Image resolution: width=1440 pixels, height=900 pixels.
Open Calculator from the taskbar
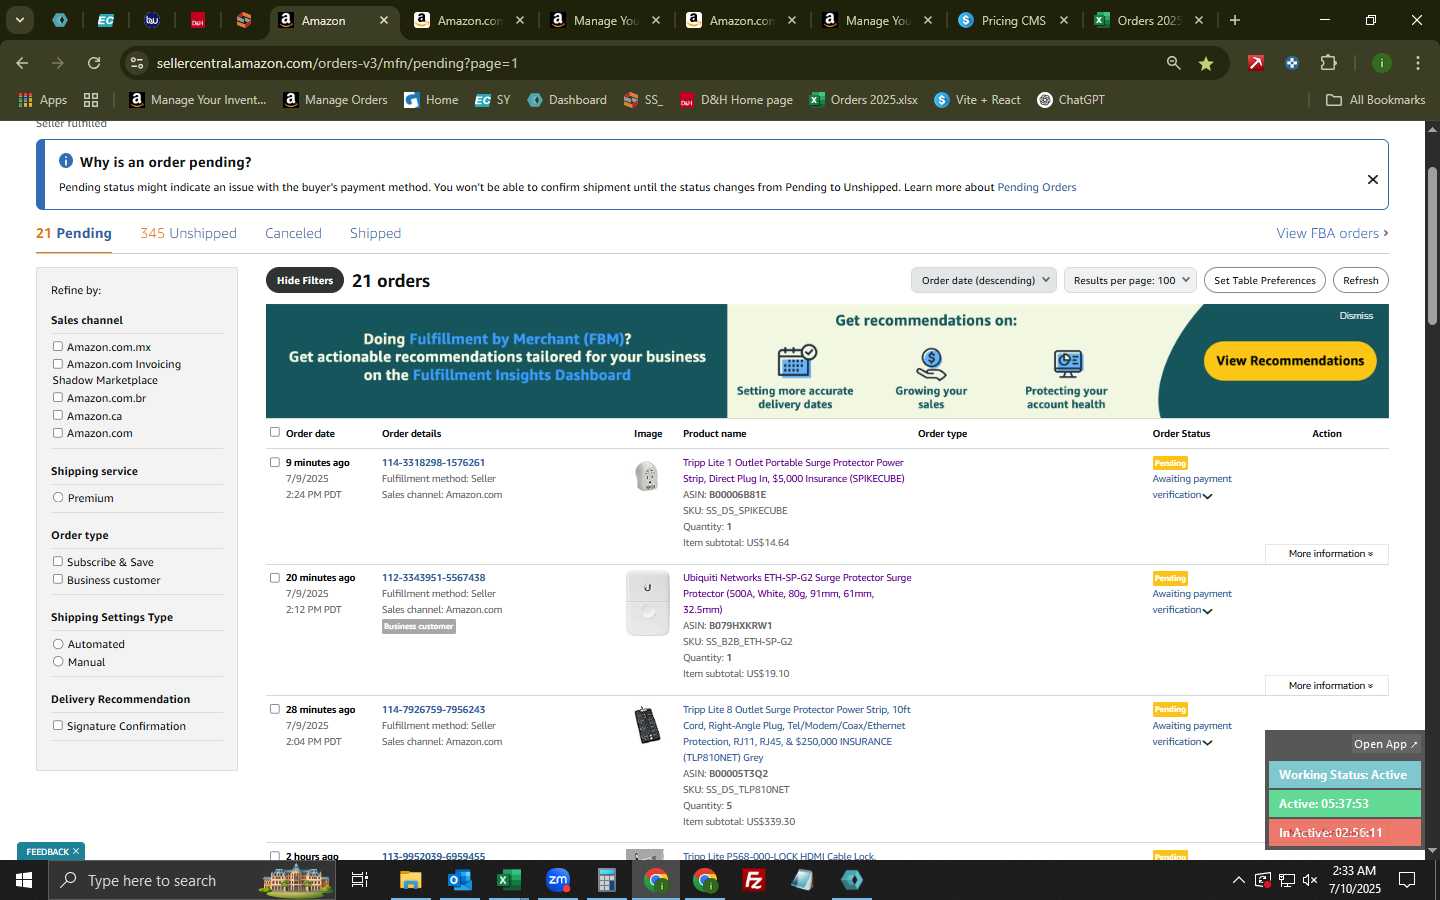point(606,880)
